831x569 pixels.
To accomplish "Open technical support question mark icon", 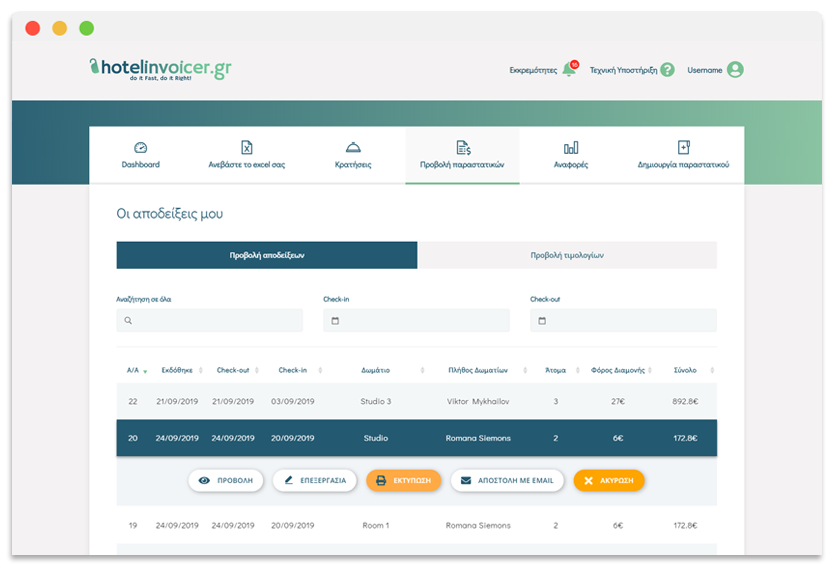I will [x=667, y=70].
